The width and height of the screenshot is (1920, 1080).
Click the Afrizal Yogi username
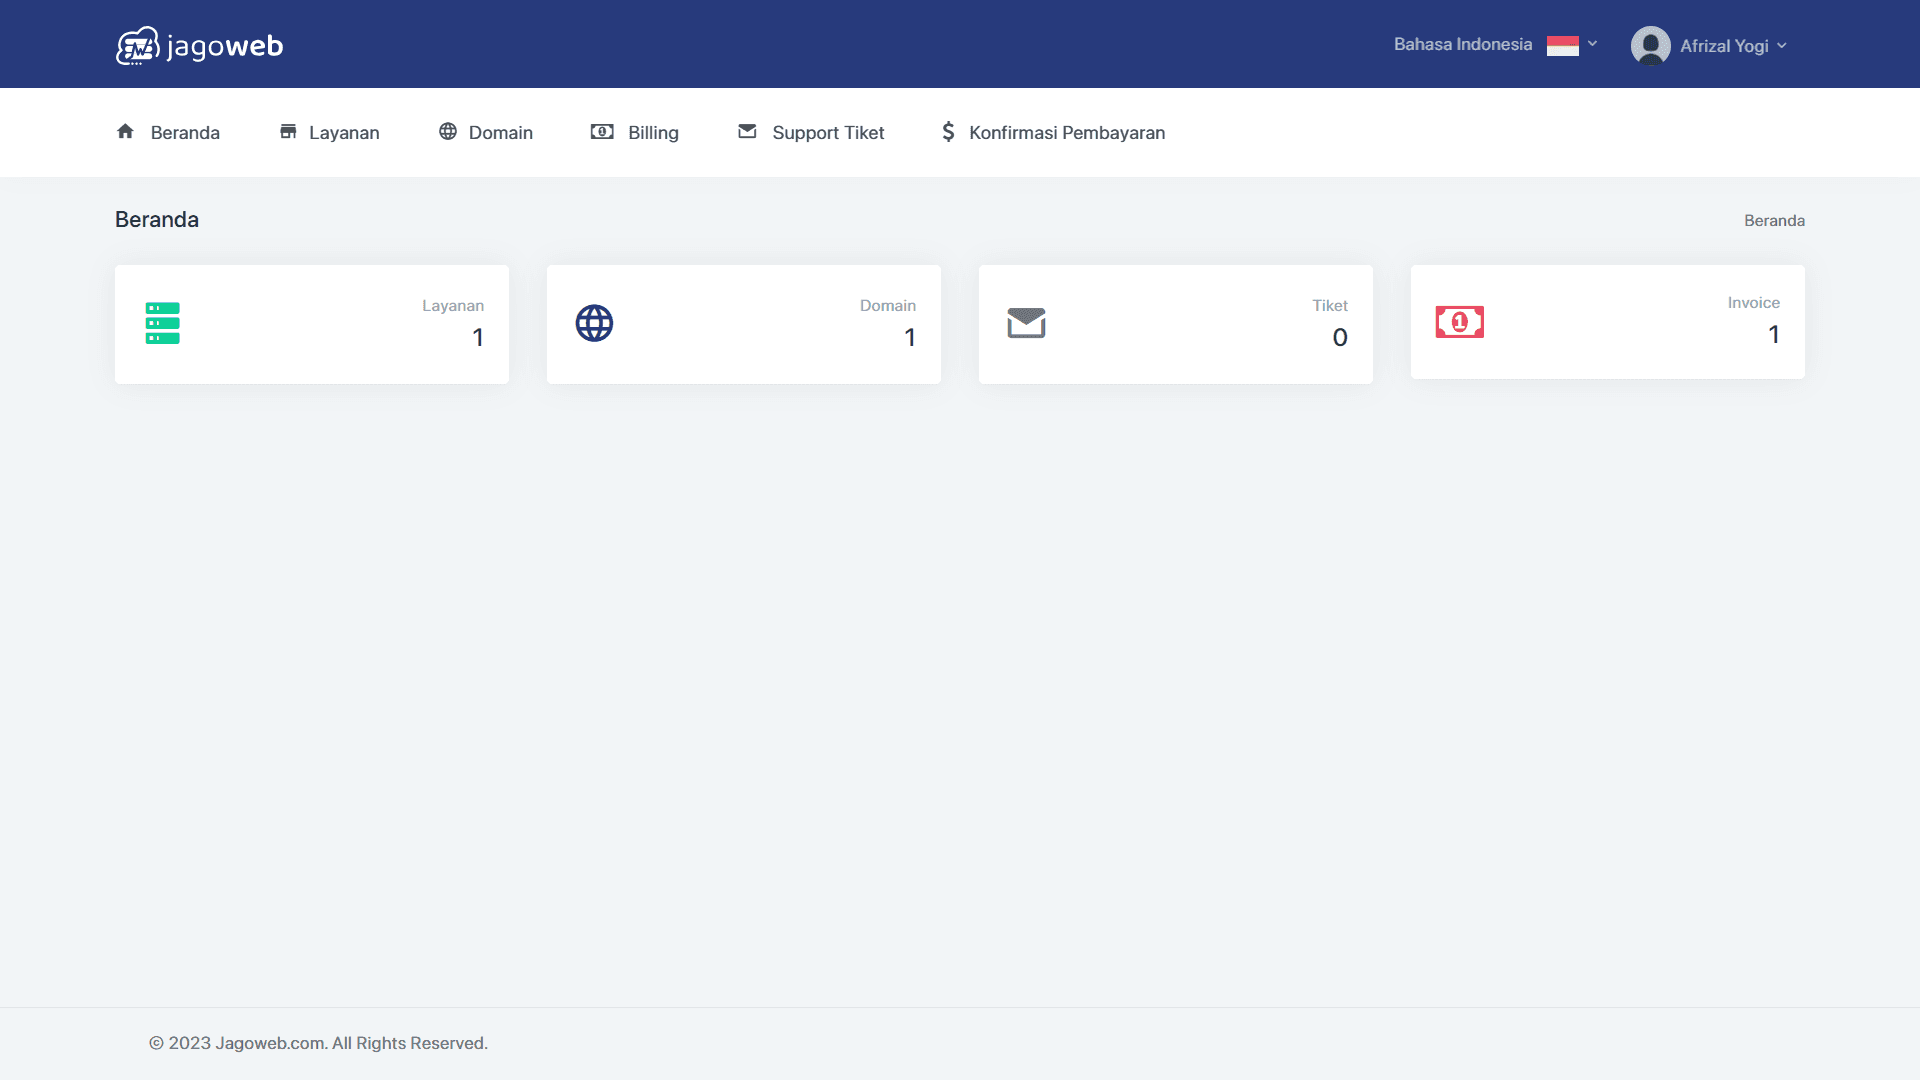point(1724,46)
